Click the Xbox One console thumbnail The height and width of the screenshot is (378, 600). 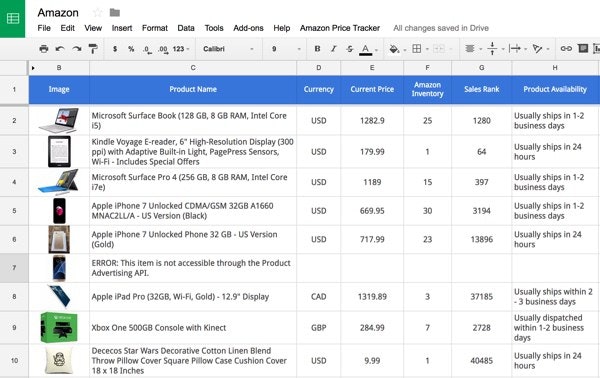59,327
